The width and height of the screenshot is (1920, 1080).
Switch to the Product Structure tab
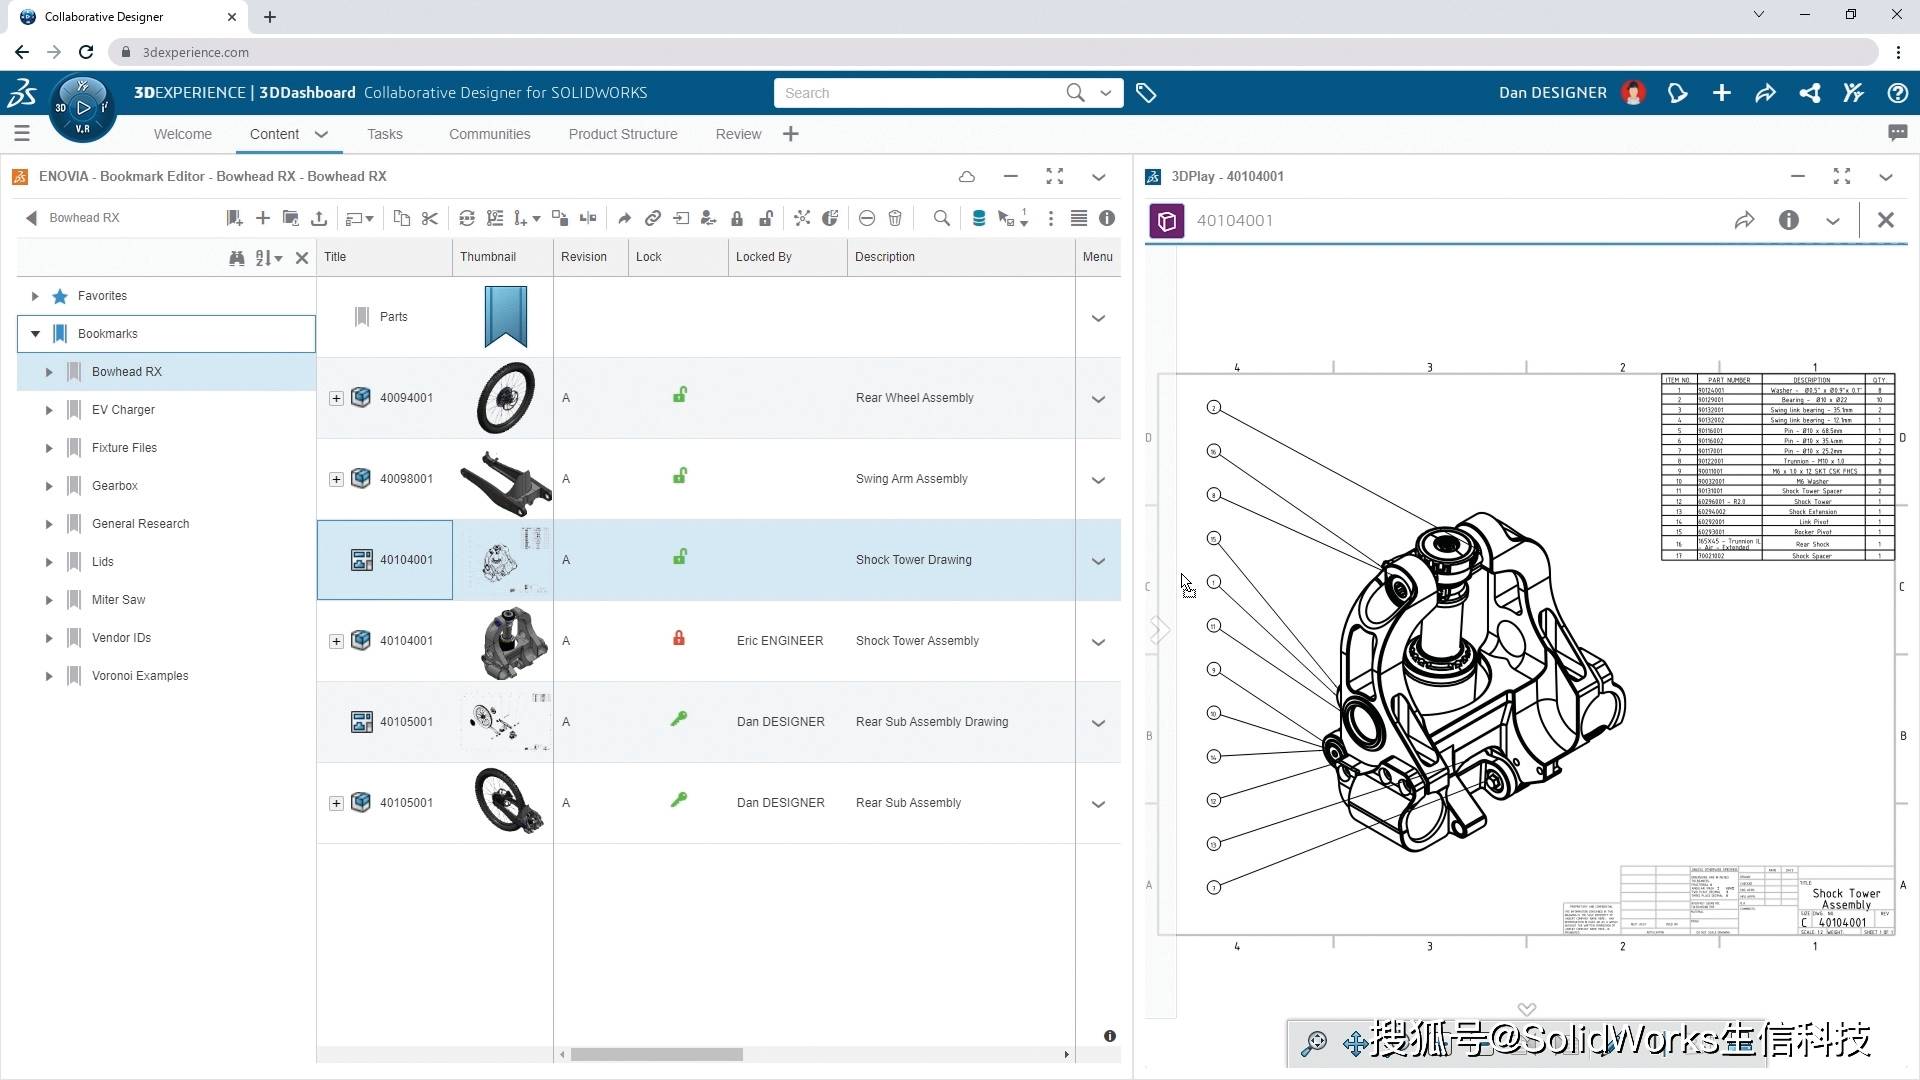623,134
